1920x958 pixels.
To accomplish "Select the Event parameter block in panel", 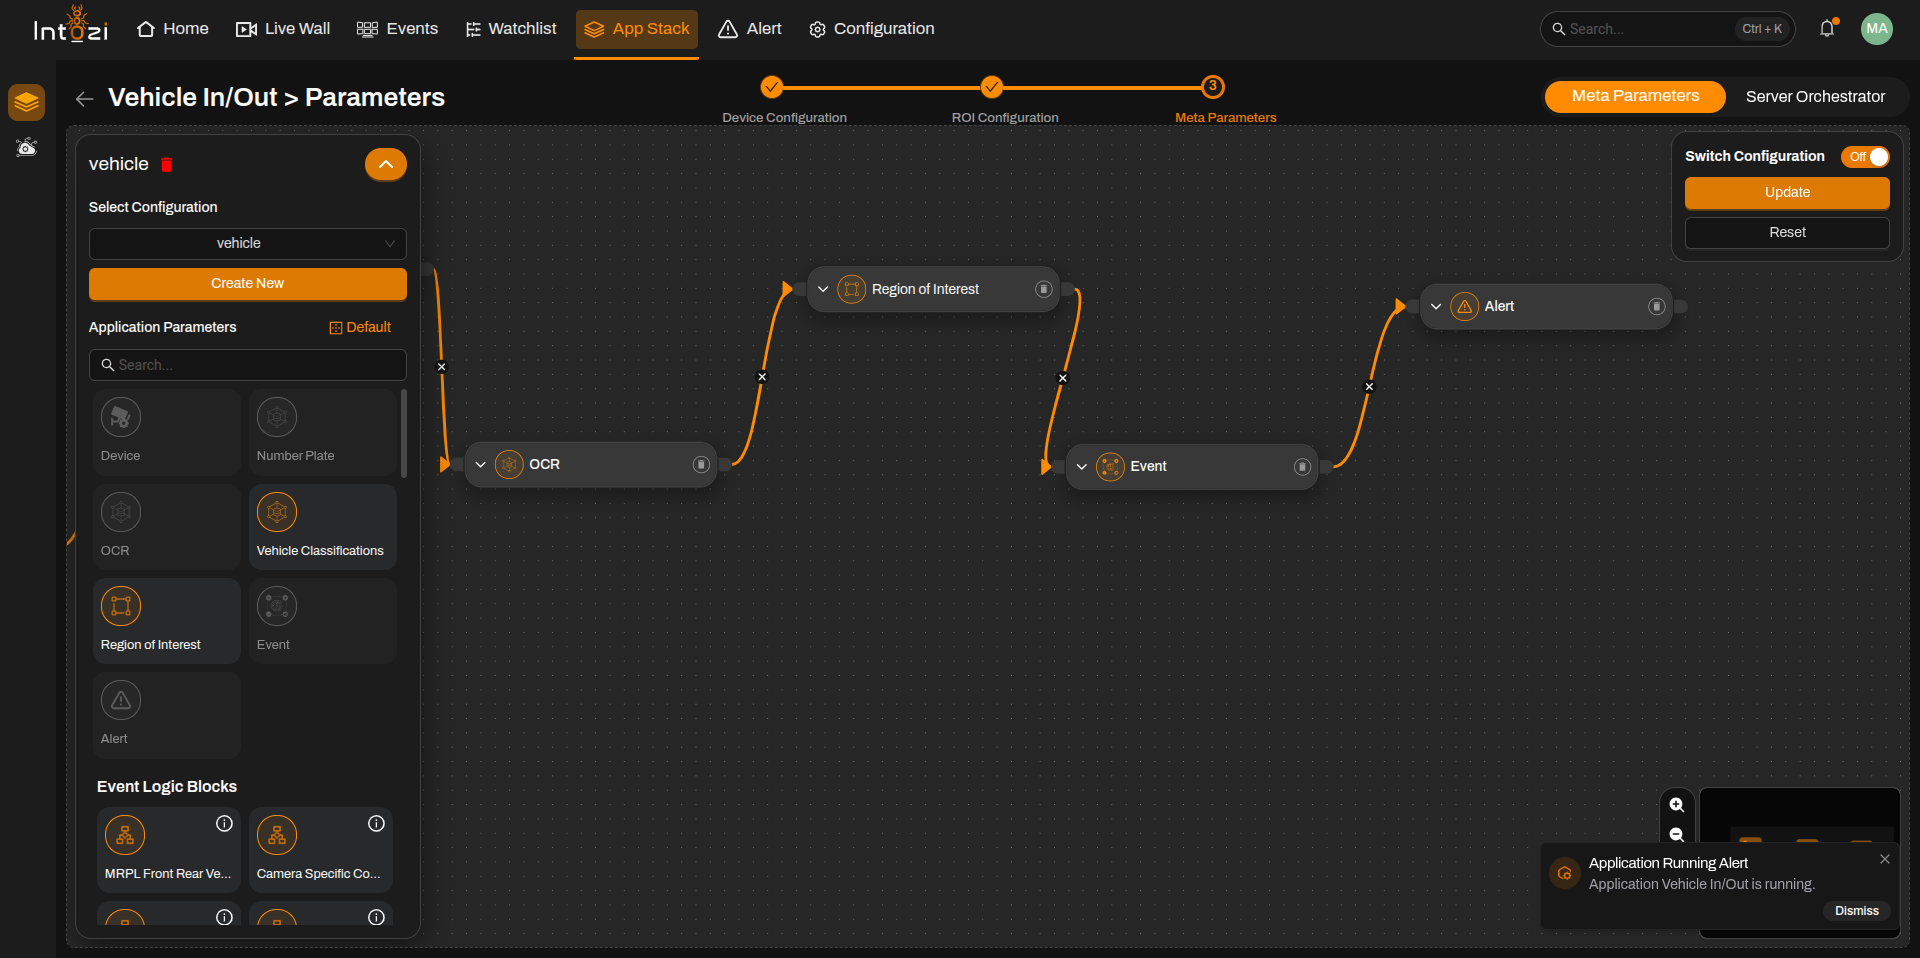I will tap(323, 621).
